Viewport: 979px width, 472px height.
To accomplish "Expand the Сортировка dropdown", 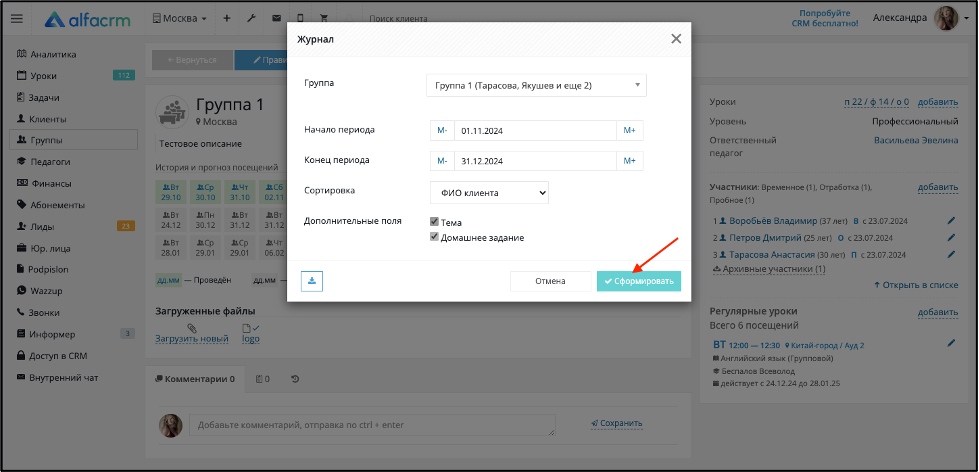I will tap(490, 193).
